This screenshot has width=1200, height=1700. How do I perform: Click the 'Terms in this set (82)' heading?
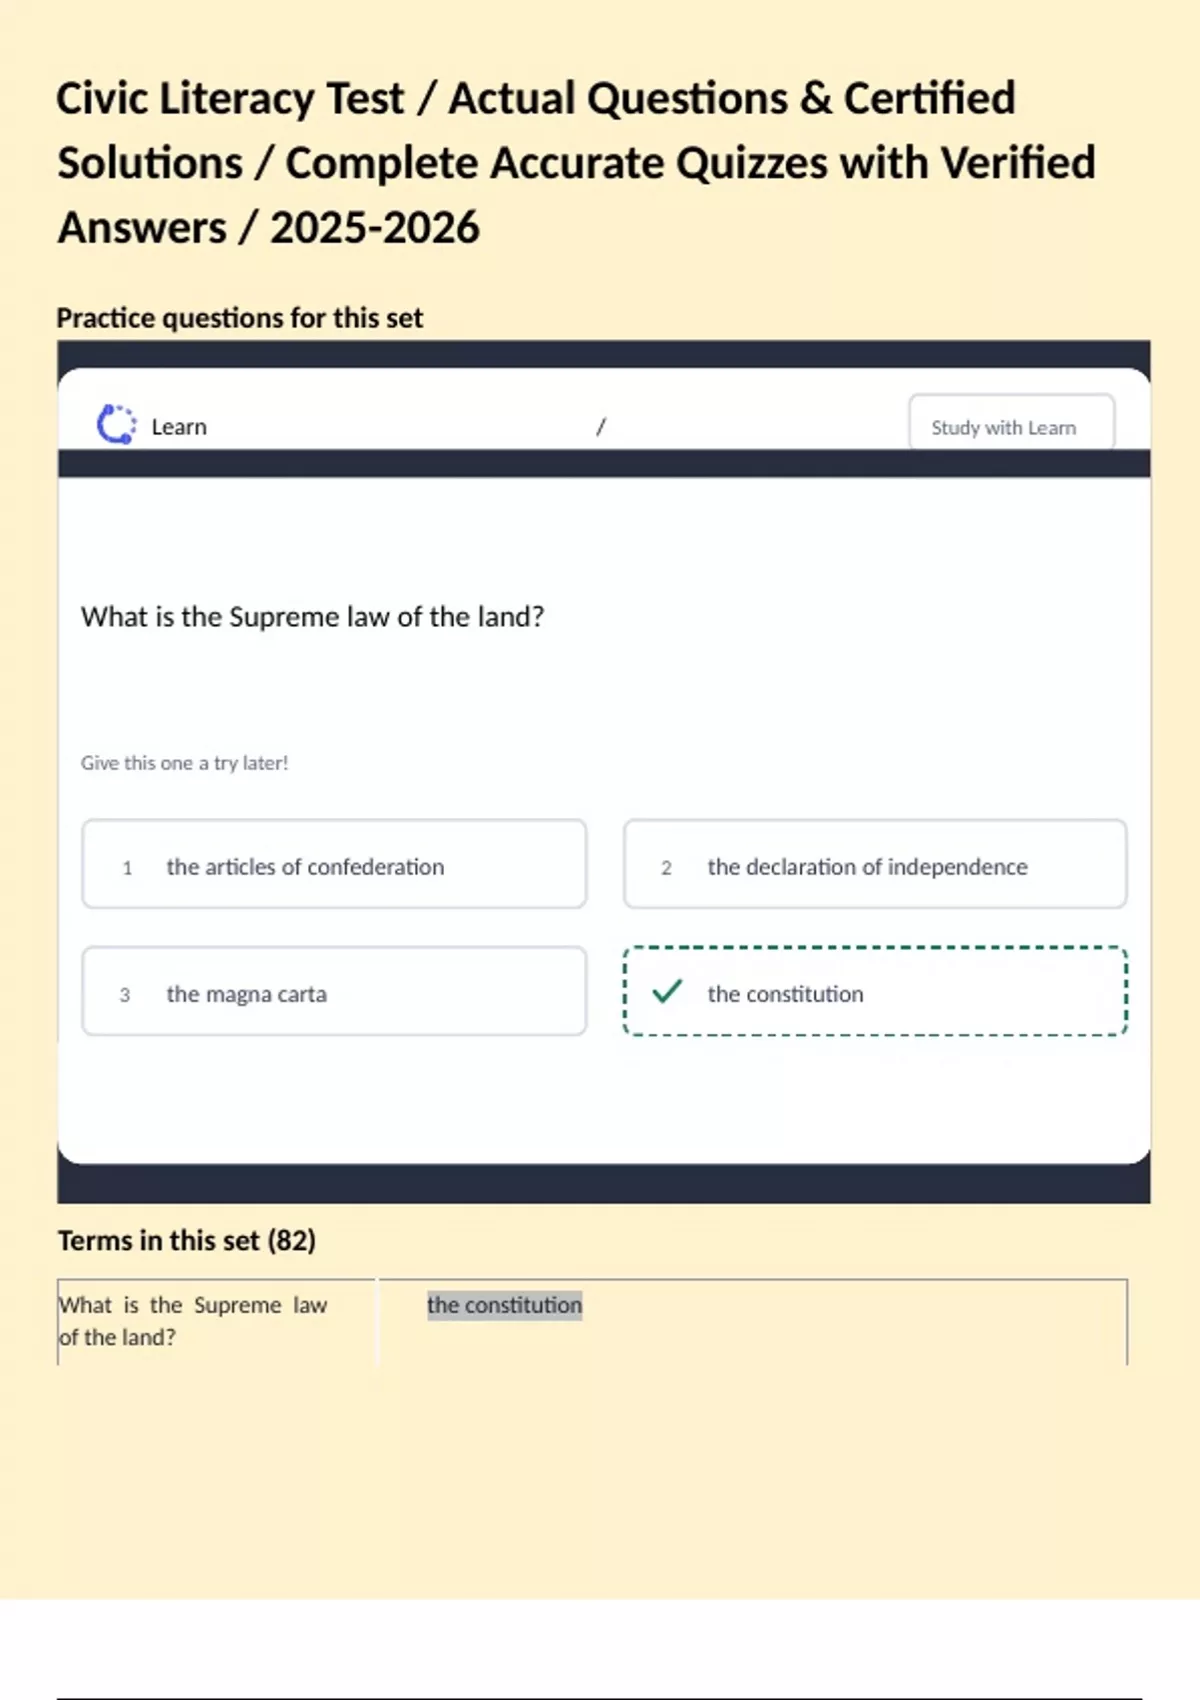[x=186, y=1241]
